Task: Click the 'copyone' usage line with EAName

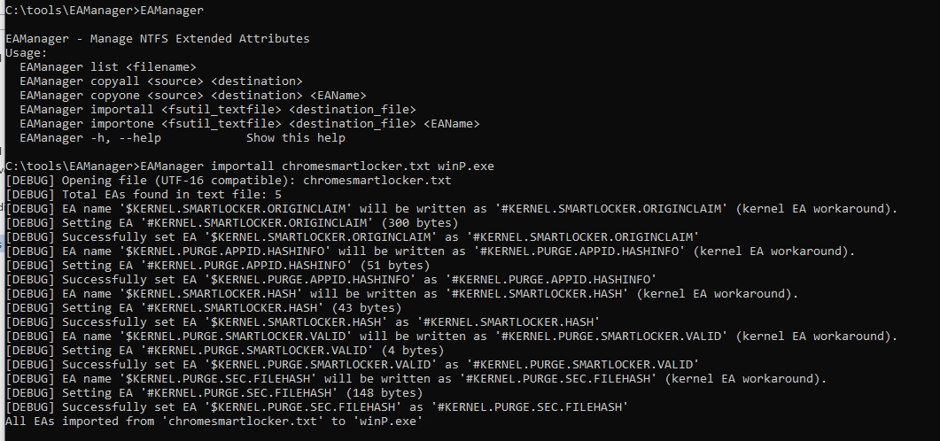Action: [x=192, y=95]
